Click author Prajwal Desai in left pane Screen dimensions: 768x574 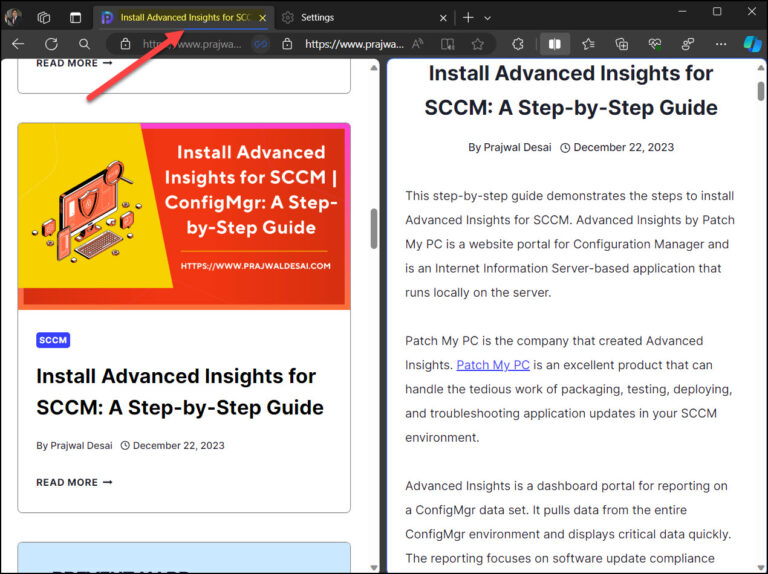81,446
